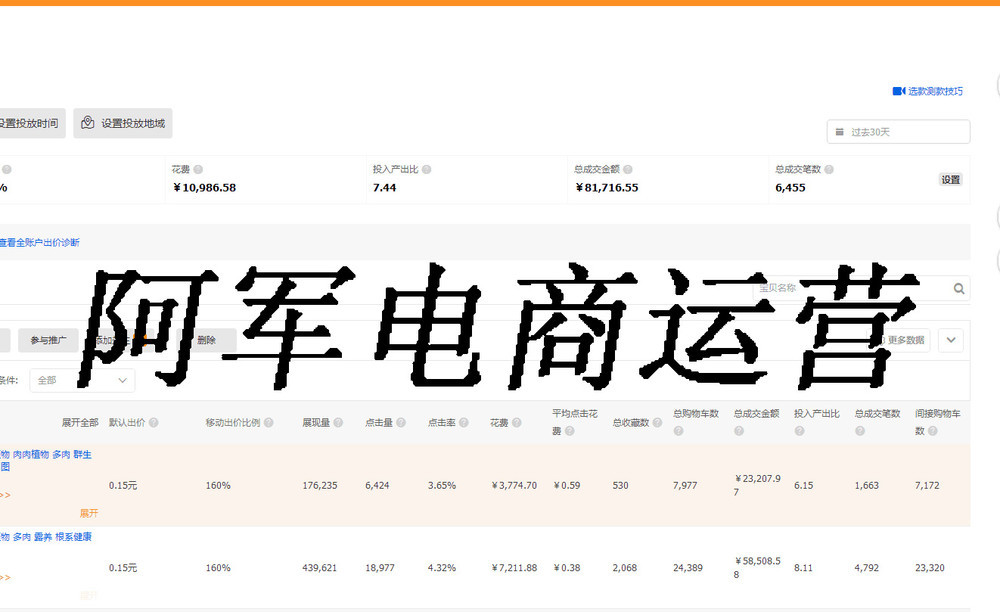This screenshot has height=612, width=1000.
Task: Open the 条件 全部 dropdown
Action: click(82, 381)
